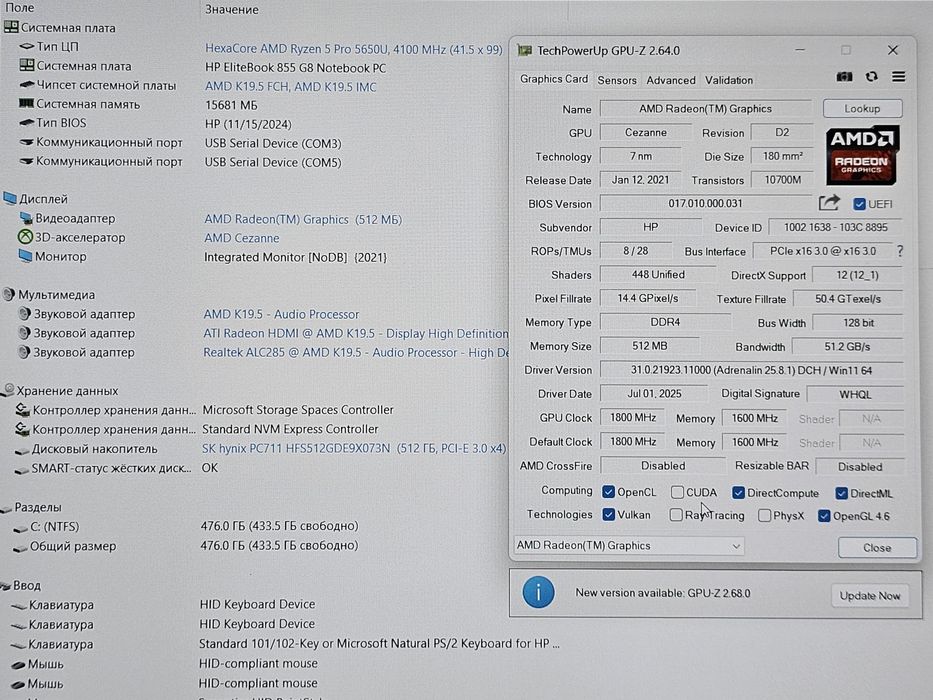Click the Standard NVM Express Controller value

tap(290, 429)
